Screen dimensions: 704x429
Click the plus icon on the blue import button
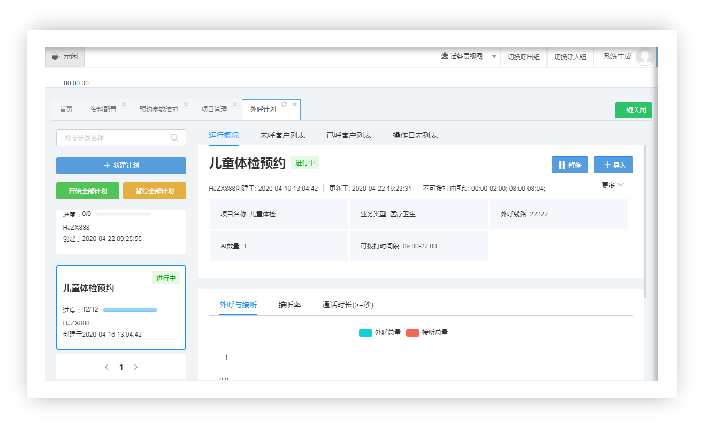coord(606,165)
